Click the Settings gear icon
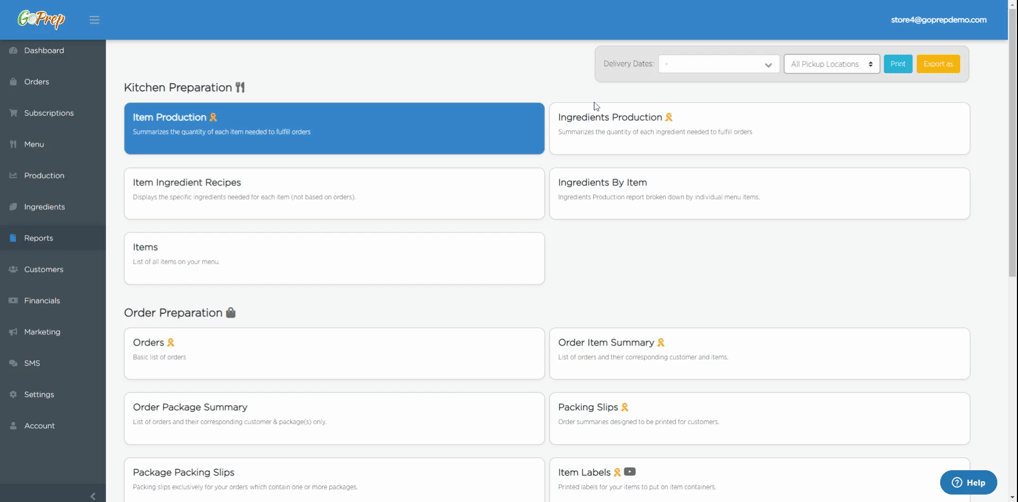This screenshot has width=1018, height=502. coord(13,394)
